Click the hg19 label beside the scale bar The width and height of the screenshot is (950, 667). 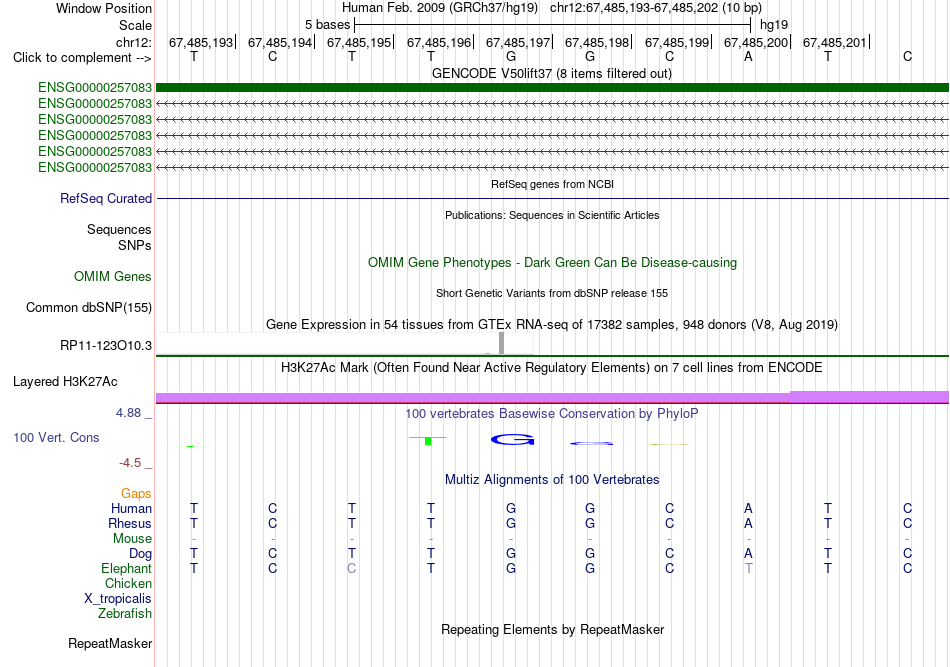coord(774,25)
